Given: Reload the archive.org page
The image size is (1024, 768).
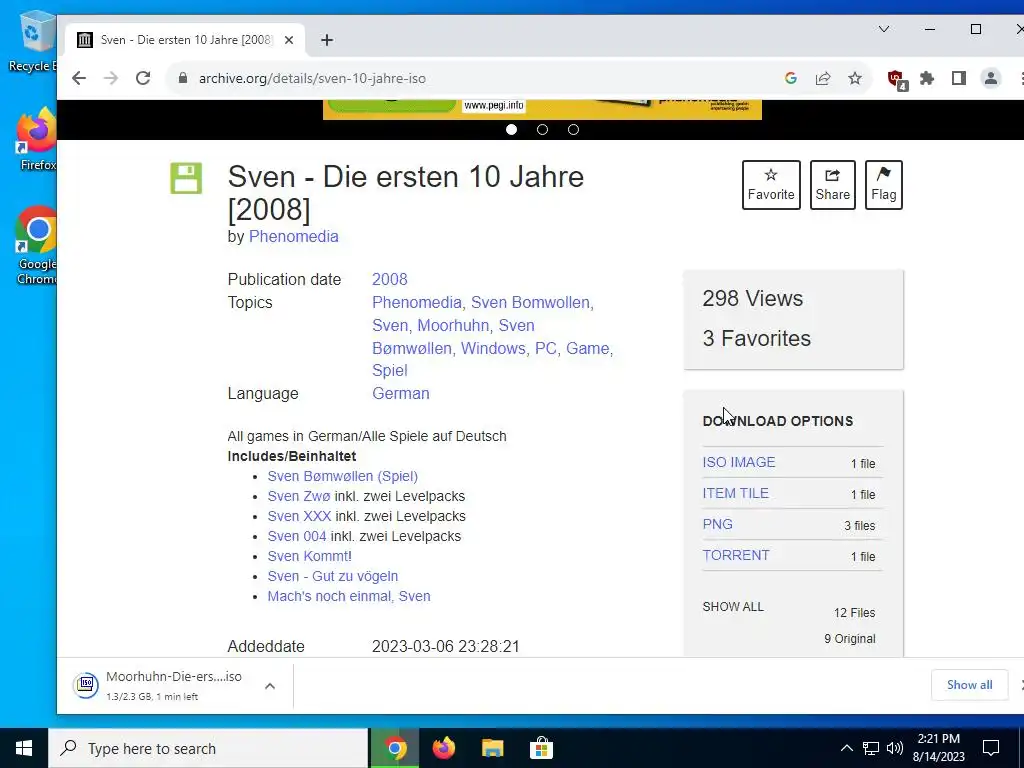Looking at the screenshot, I should pos(143,78).
